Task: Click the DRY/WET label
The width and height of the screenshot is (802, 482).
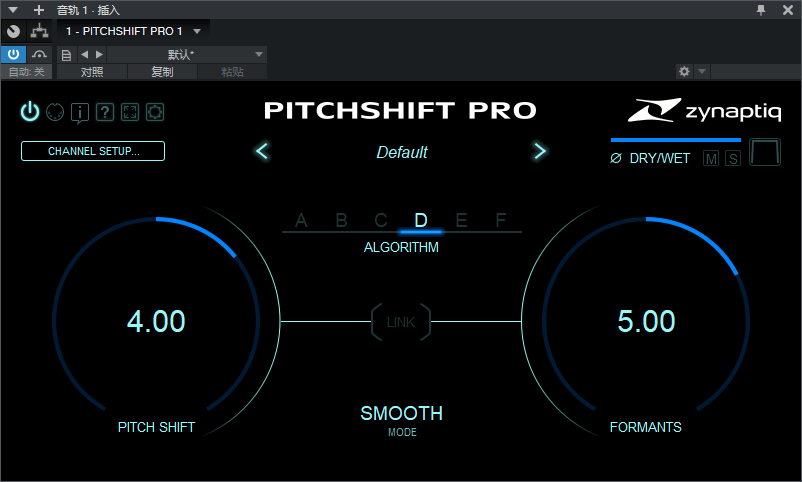Action: point(659,158)
